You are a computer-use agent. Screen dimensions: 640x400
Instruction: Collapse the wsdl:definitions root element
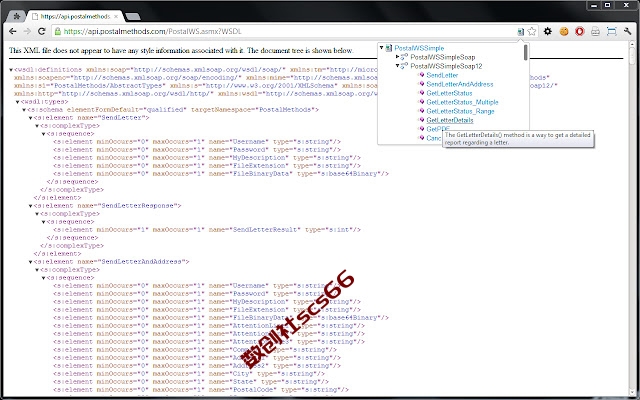coord(11,70)
